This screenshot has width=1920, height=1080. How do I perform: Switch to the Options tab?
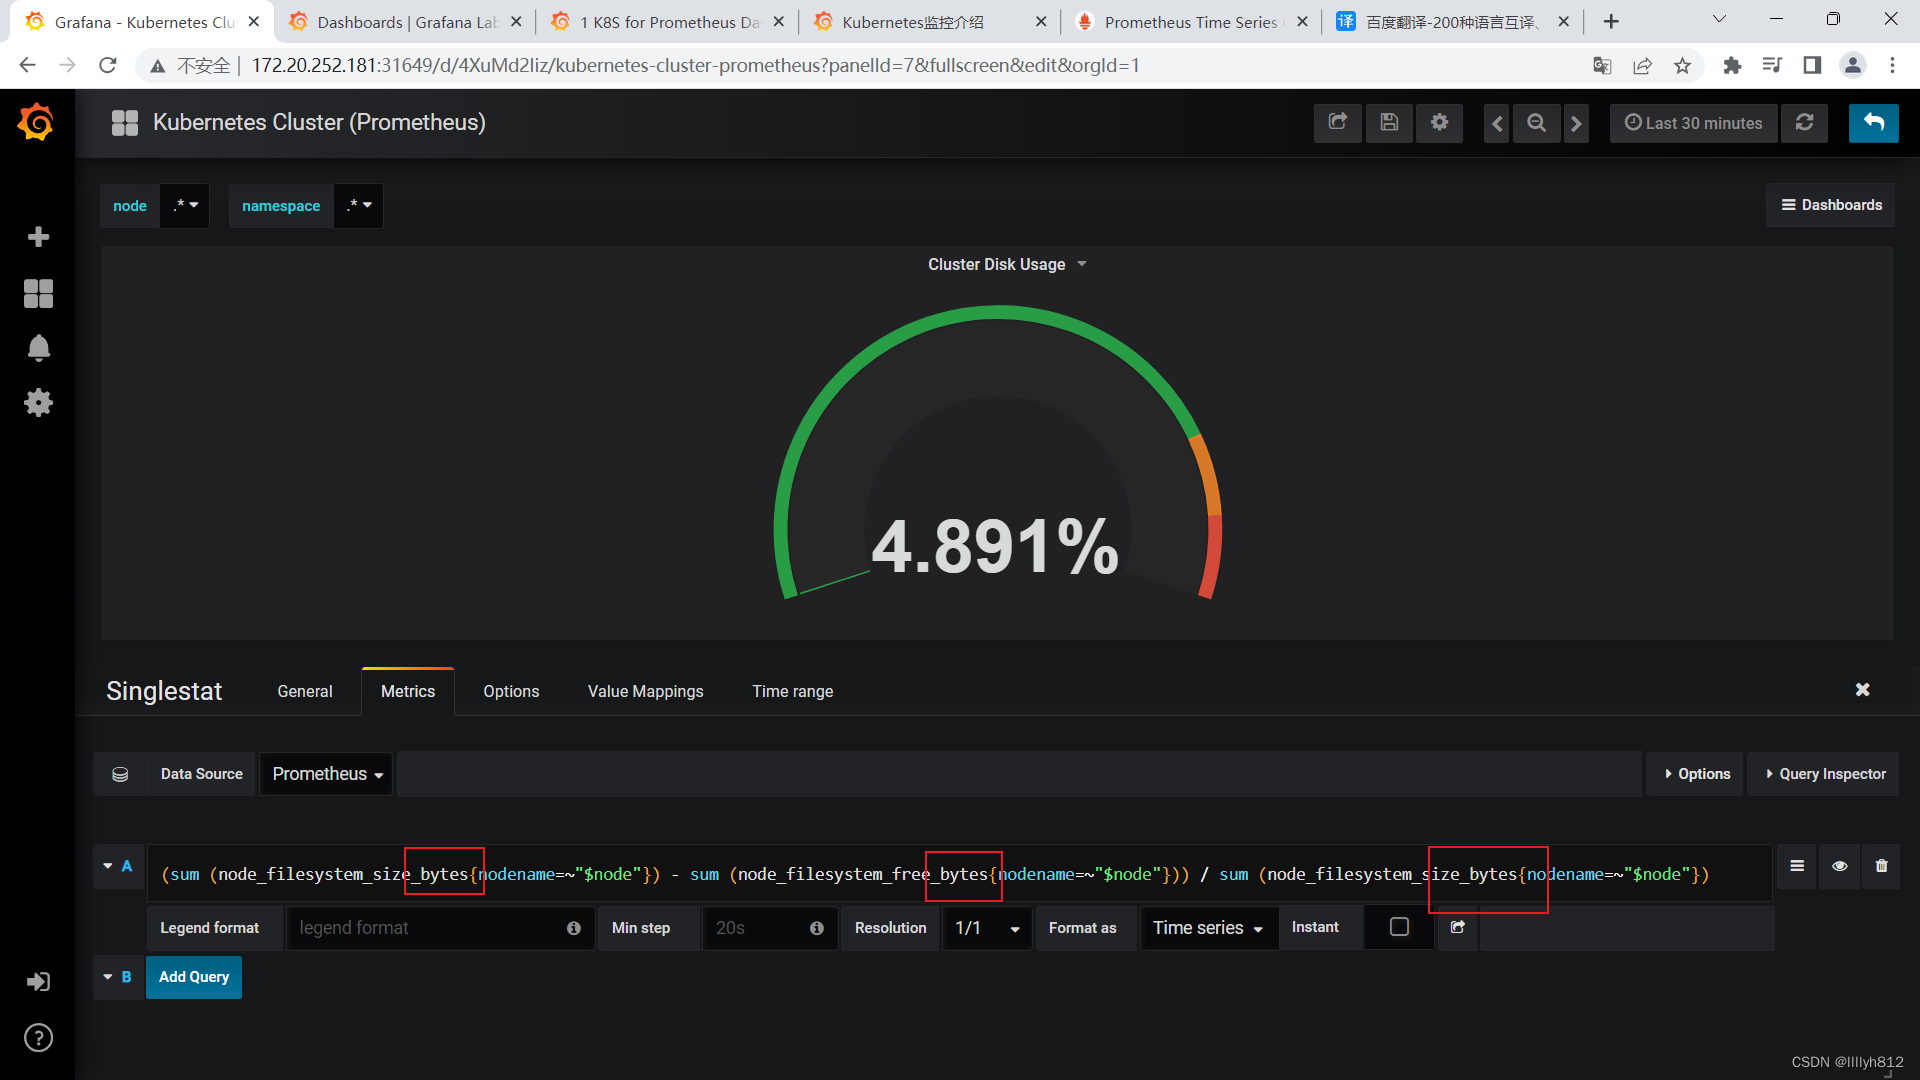tap(511, 691)
